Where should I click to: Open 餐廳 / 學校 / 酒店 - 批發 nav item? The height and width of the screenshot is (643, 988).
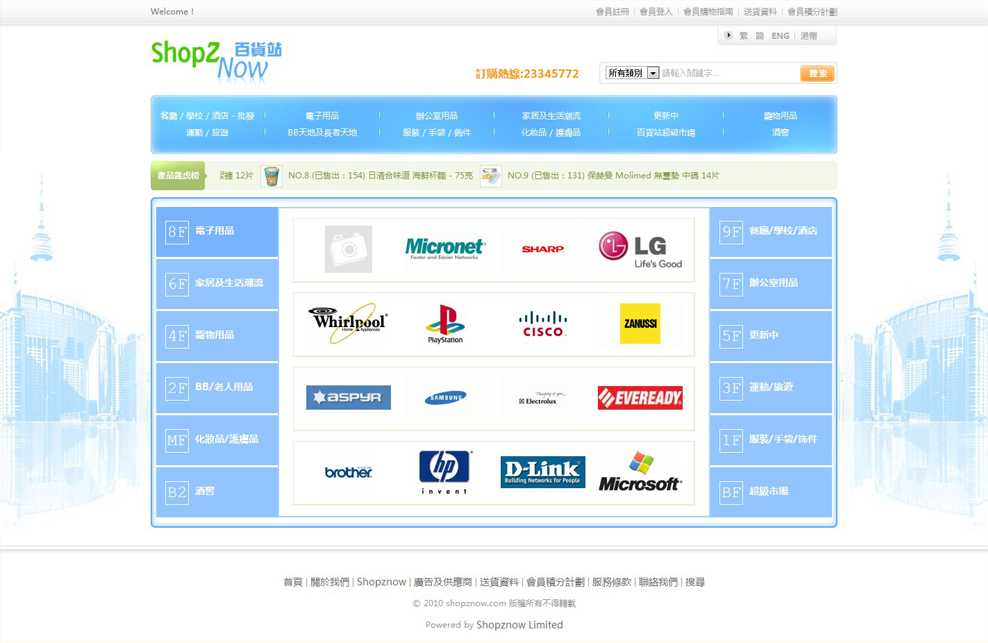[x=207, y=115]
